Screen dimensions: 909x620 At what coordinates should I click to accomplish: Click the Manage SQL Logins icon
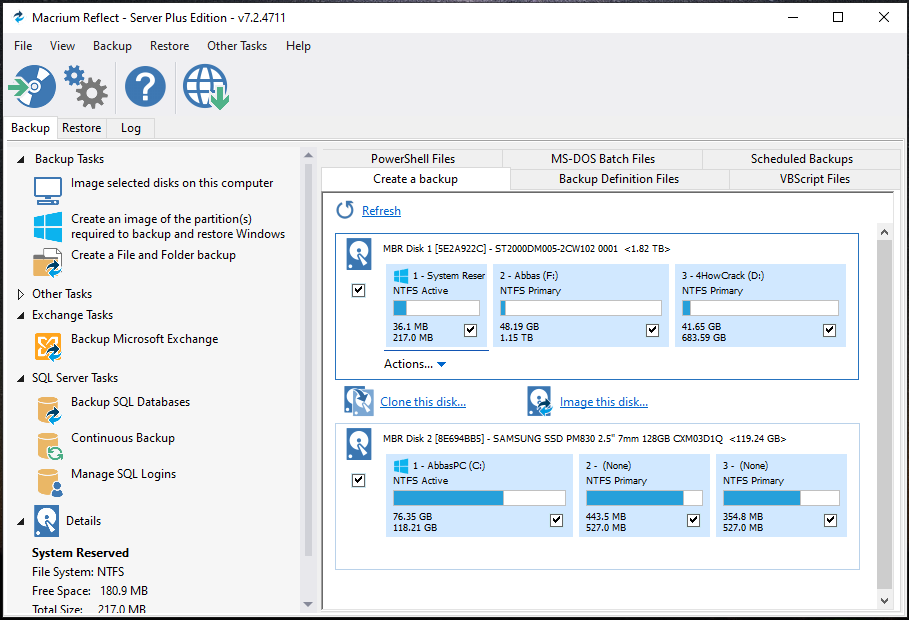click(x=49, y=482)
